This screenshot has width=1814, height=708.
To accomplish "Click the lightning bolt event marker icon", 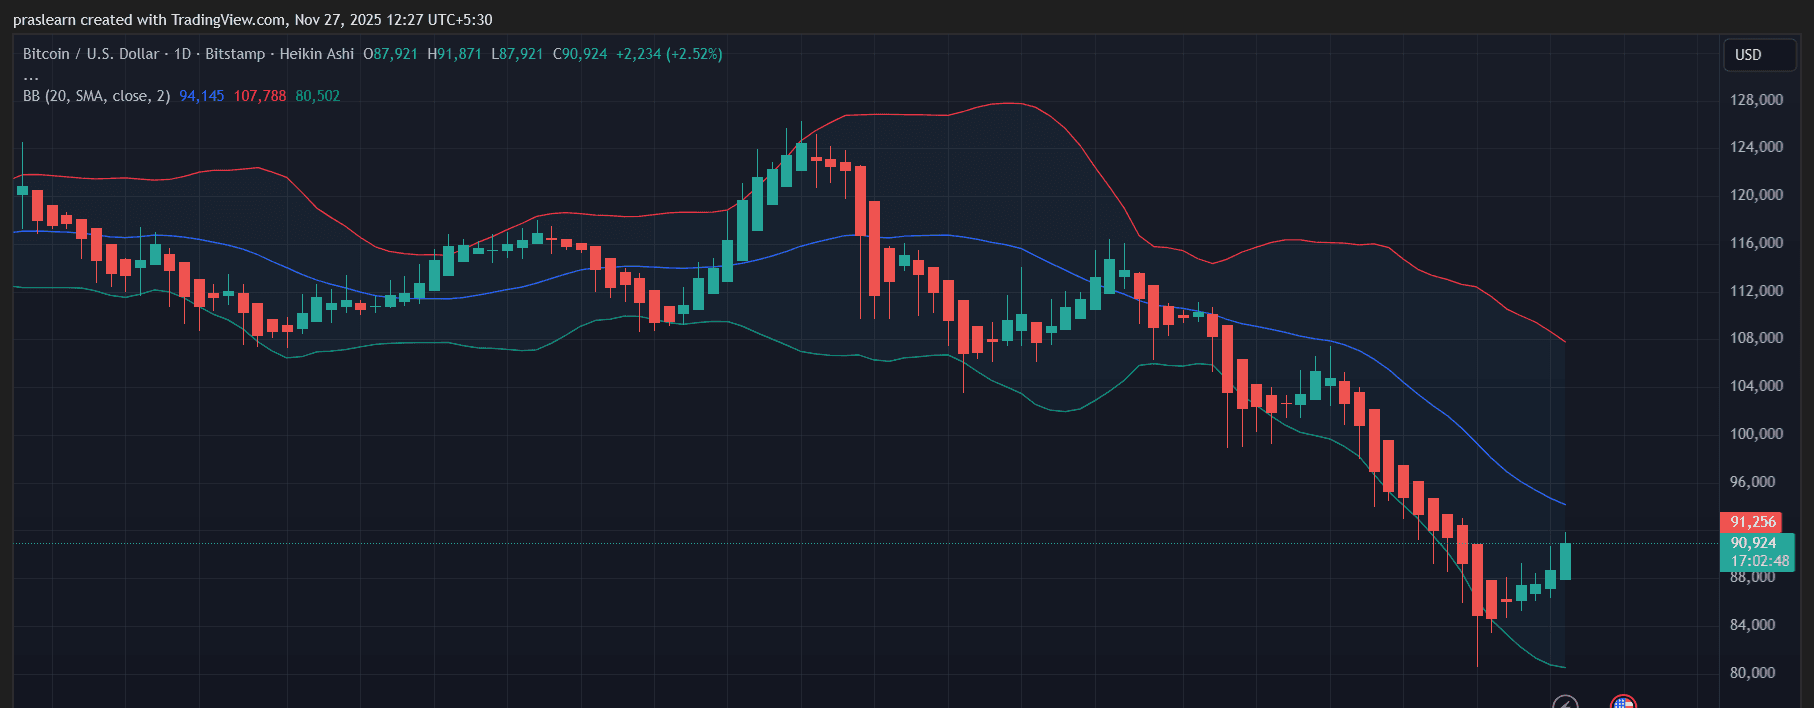I will click(x=1565, y=702).
